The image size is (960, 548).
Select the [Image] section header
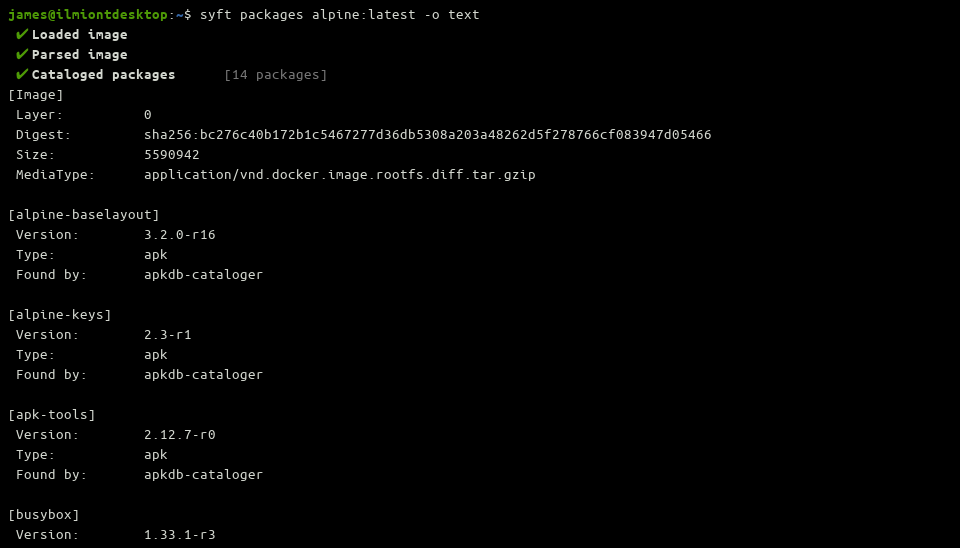pos(36,95)
